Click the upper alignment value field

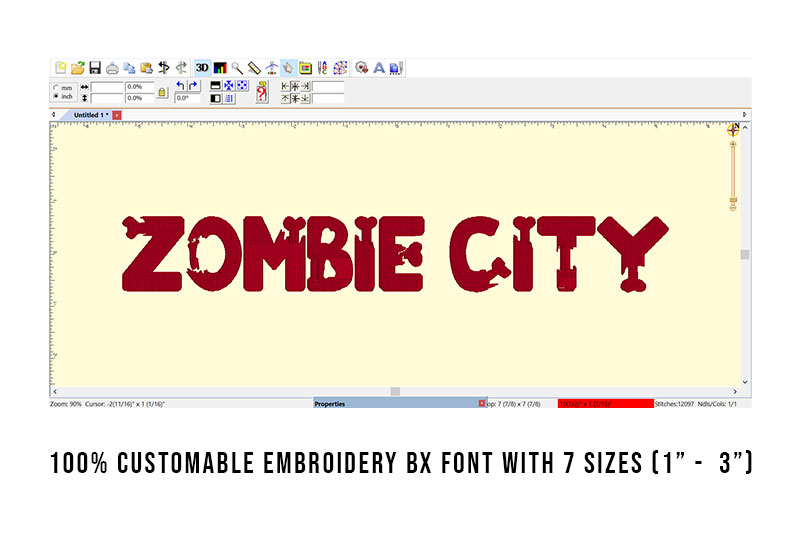[328, 87]
